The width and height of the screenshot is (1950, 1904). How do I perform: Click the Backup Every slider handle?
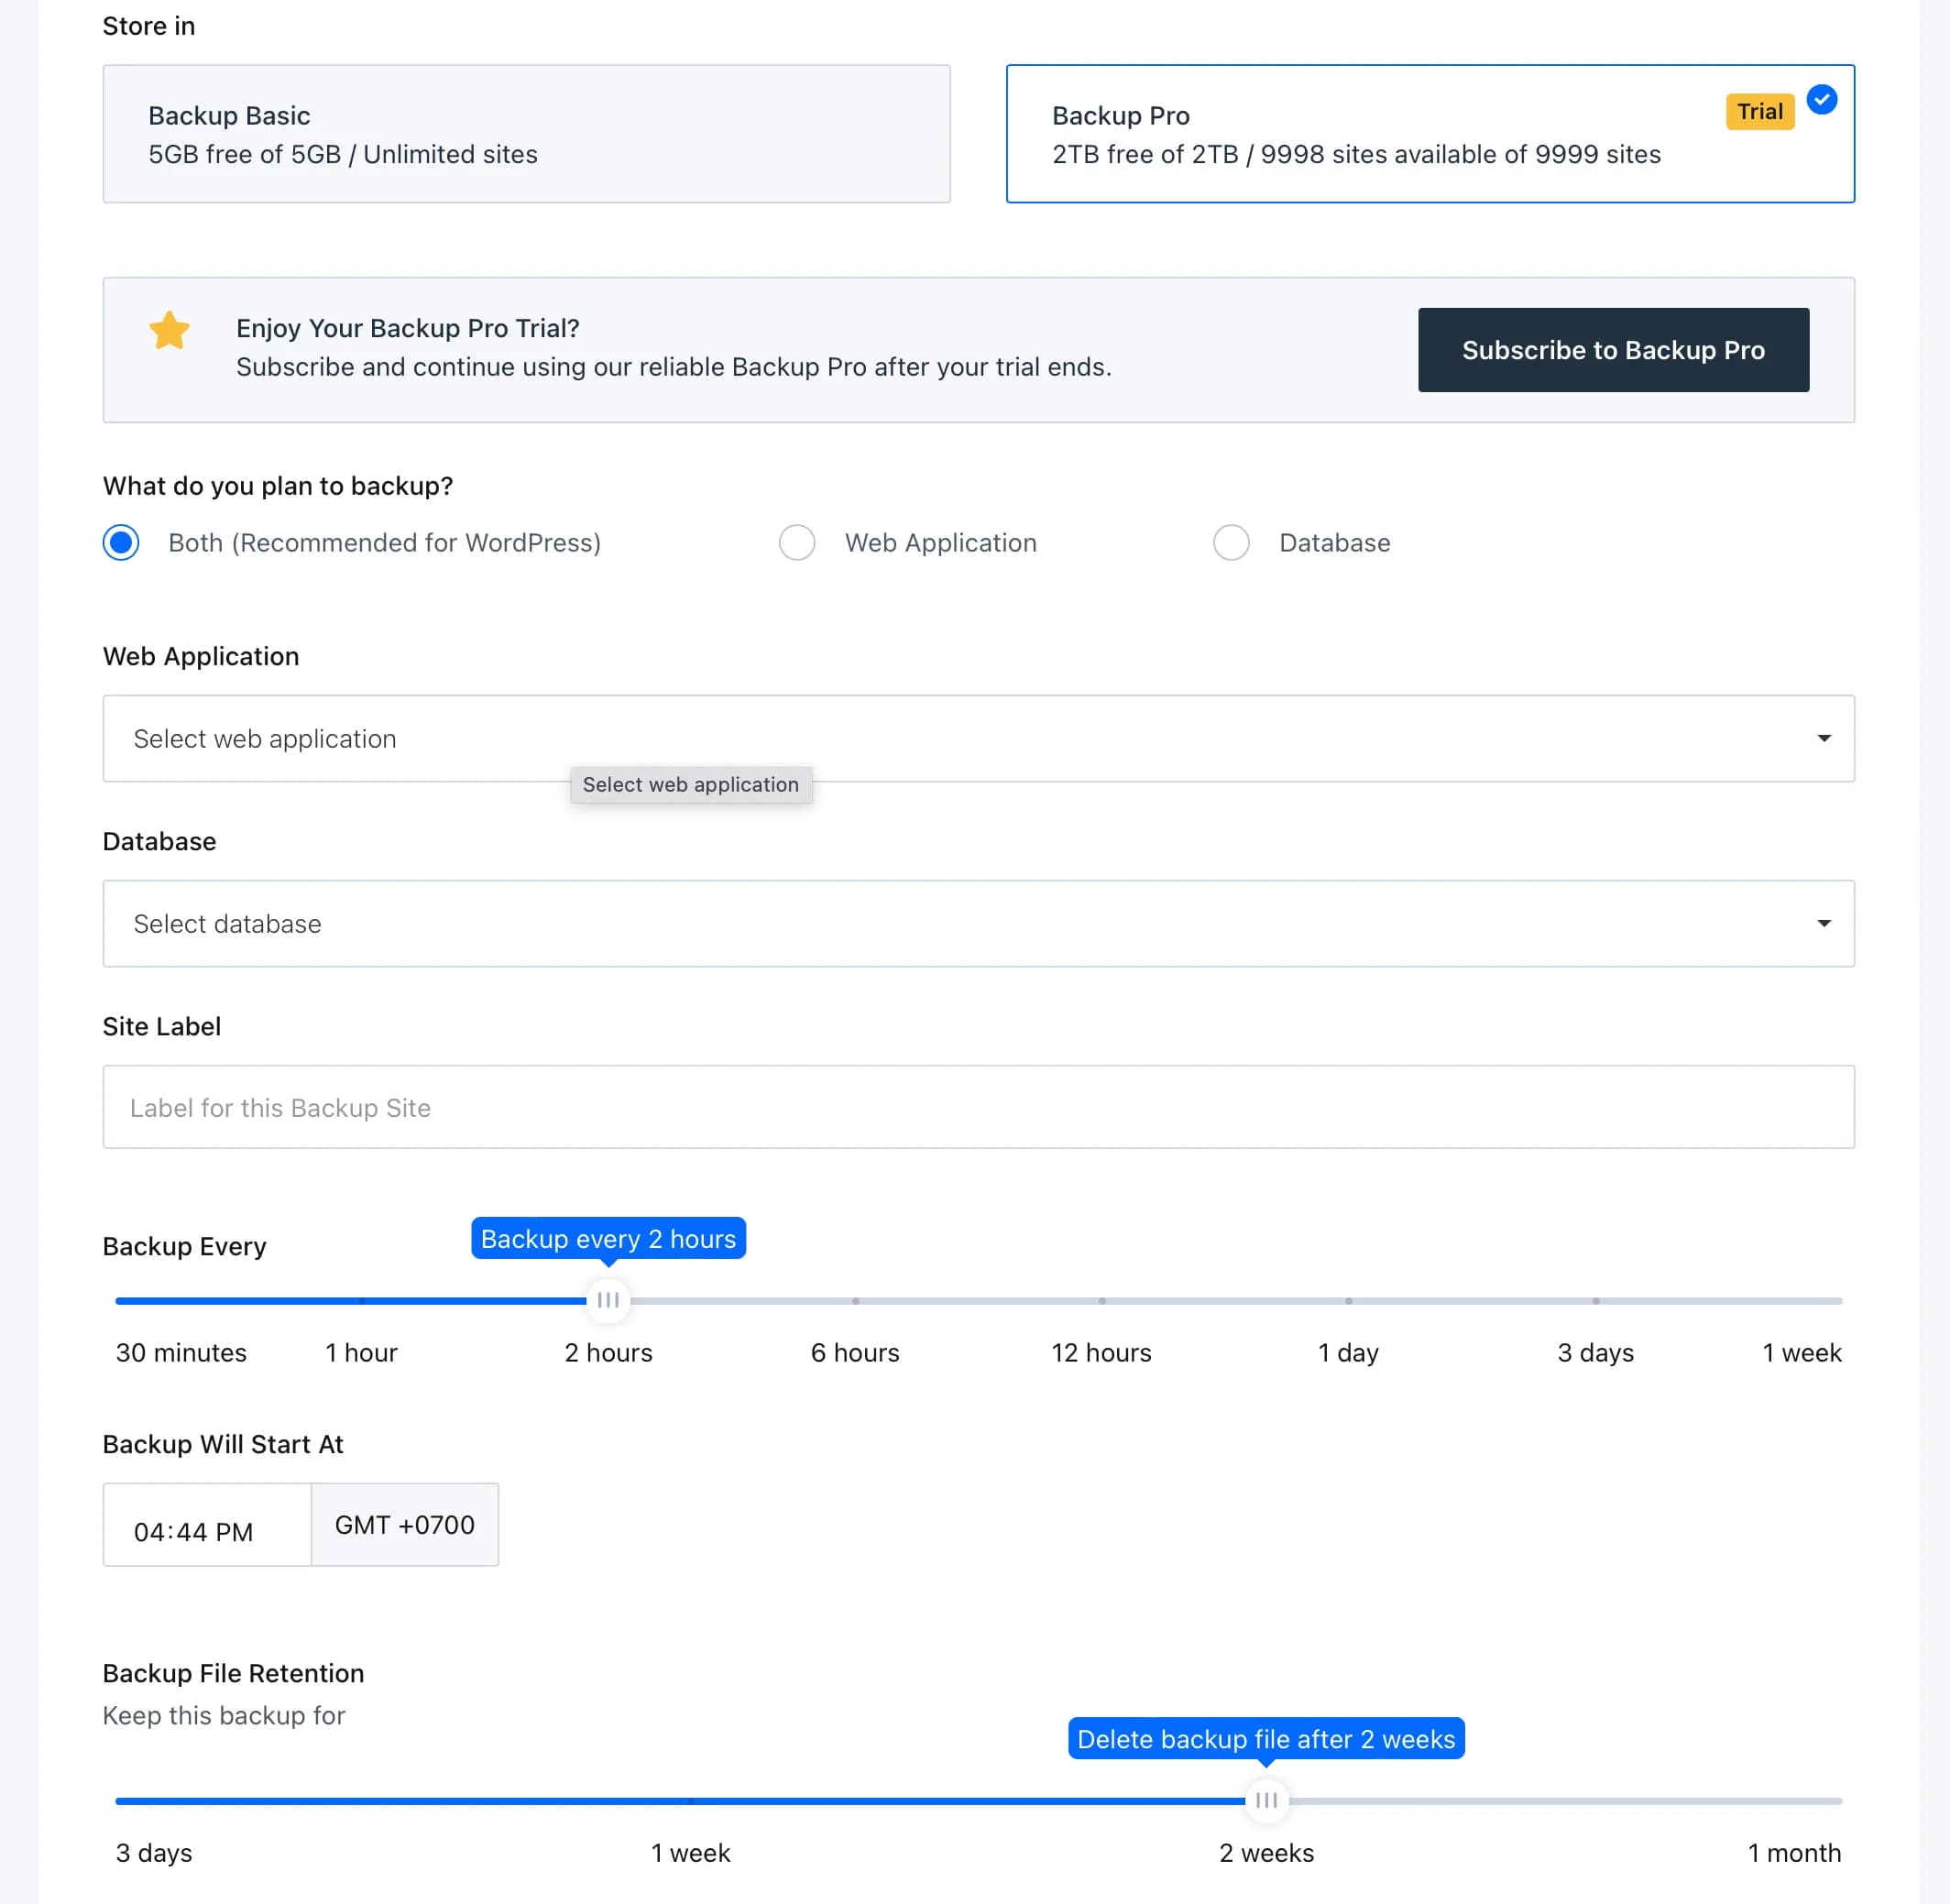pyautogui.click(x=608, y=1300)
